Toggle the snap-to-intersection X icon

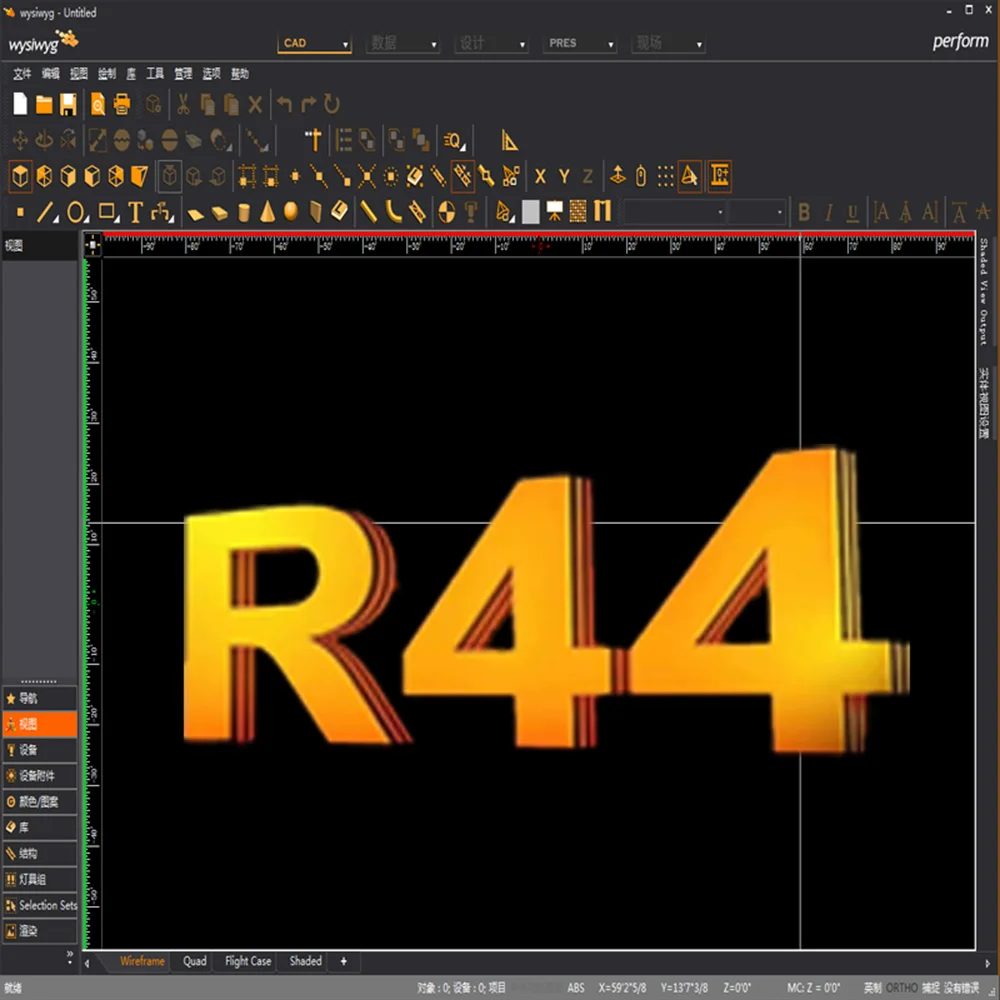point(367,176)
